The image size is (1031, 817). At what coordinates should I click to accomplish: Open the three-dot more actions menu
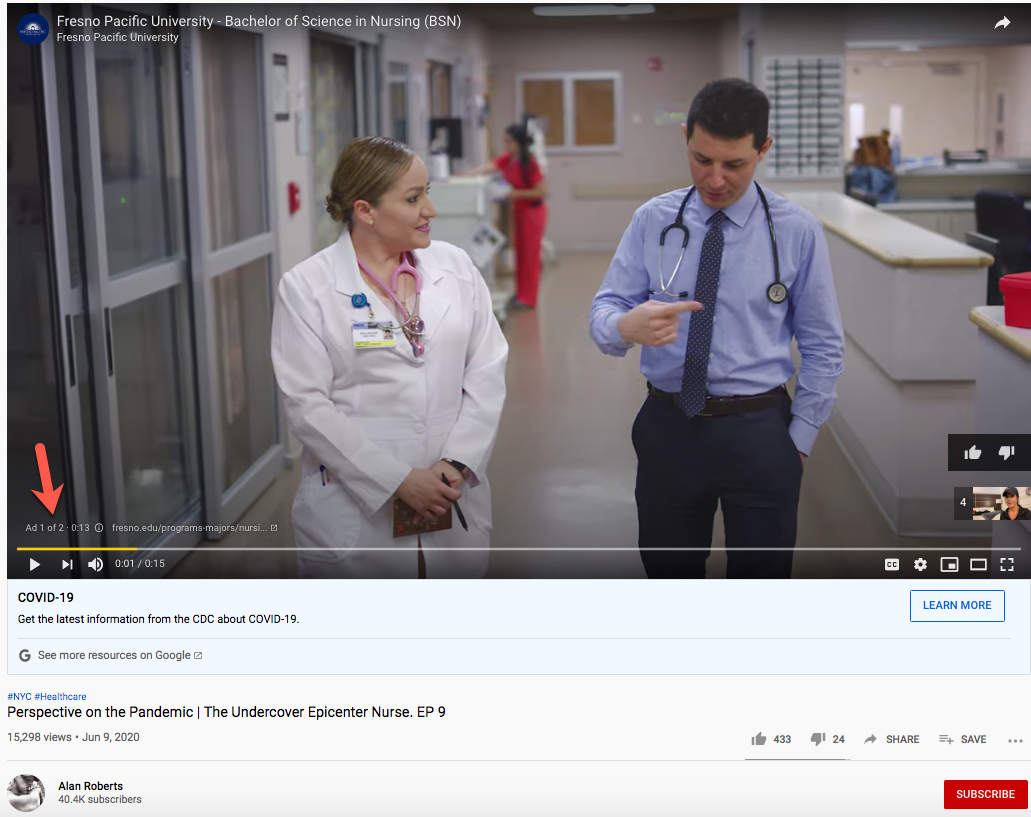1015,740
